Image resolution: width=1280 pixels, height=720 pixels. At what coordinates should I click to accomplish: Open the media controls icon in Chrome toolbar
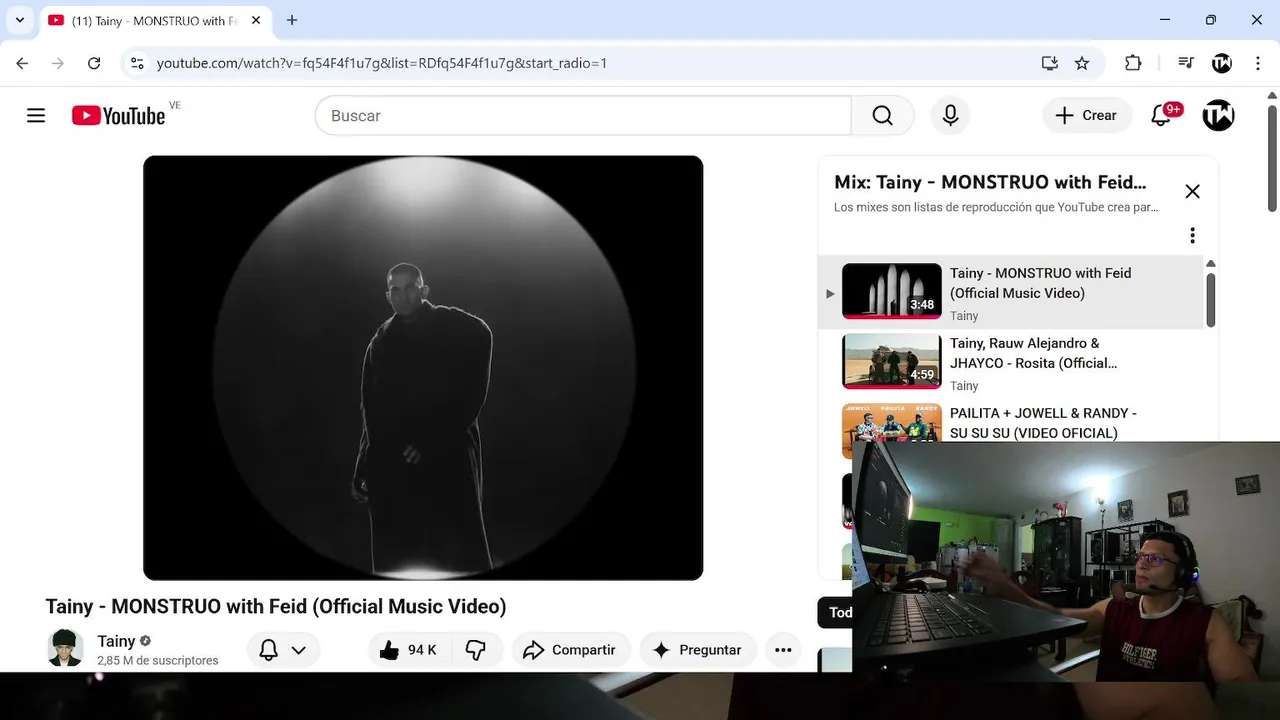(1186, 63)
